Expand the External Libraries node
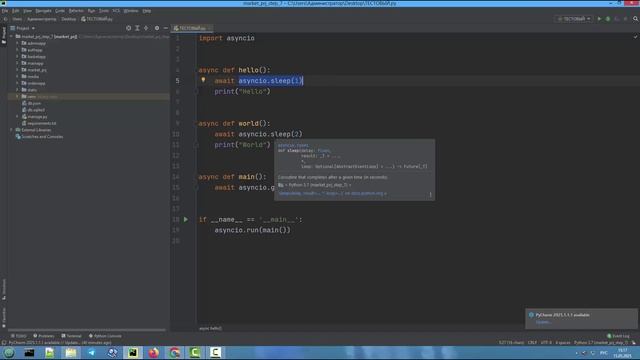The width and height of the screenshot is (640, 360). (x=11, y=130)
